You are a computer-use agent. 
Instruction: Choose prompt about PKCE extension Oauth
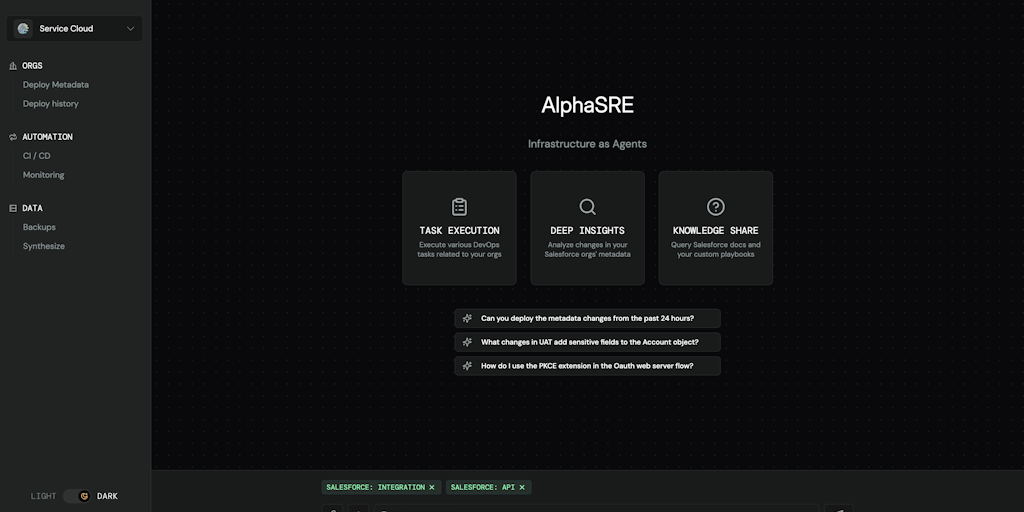588,366
